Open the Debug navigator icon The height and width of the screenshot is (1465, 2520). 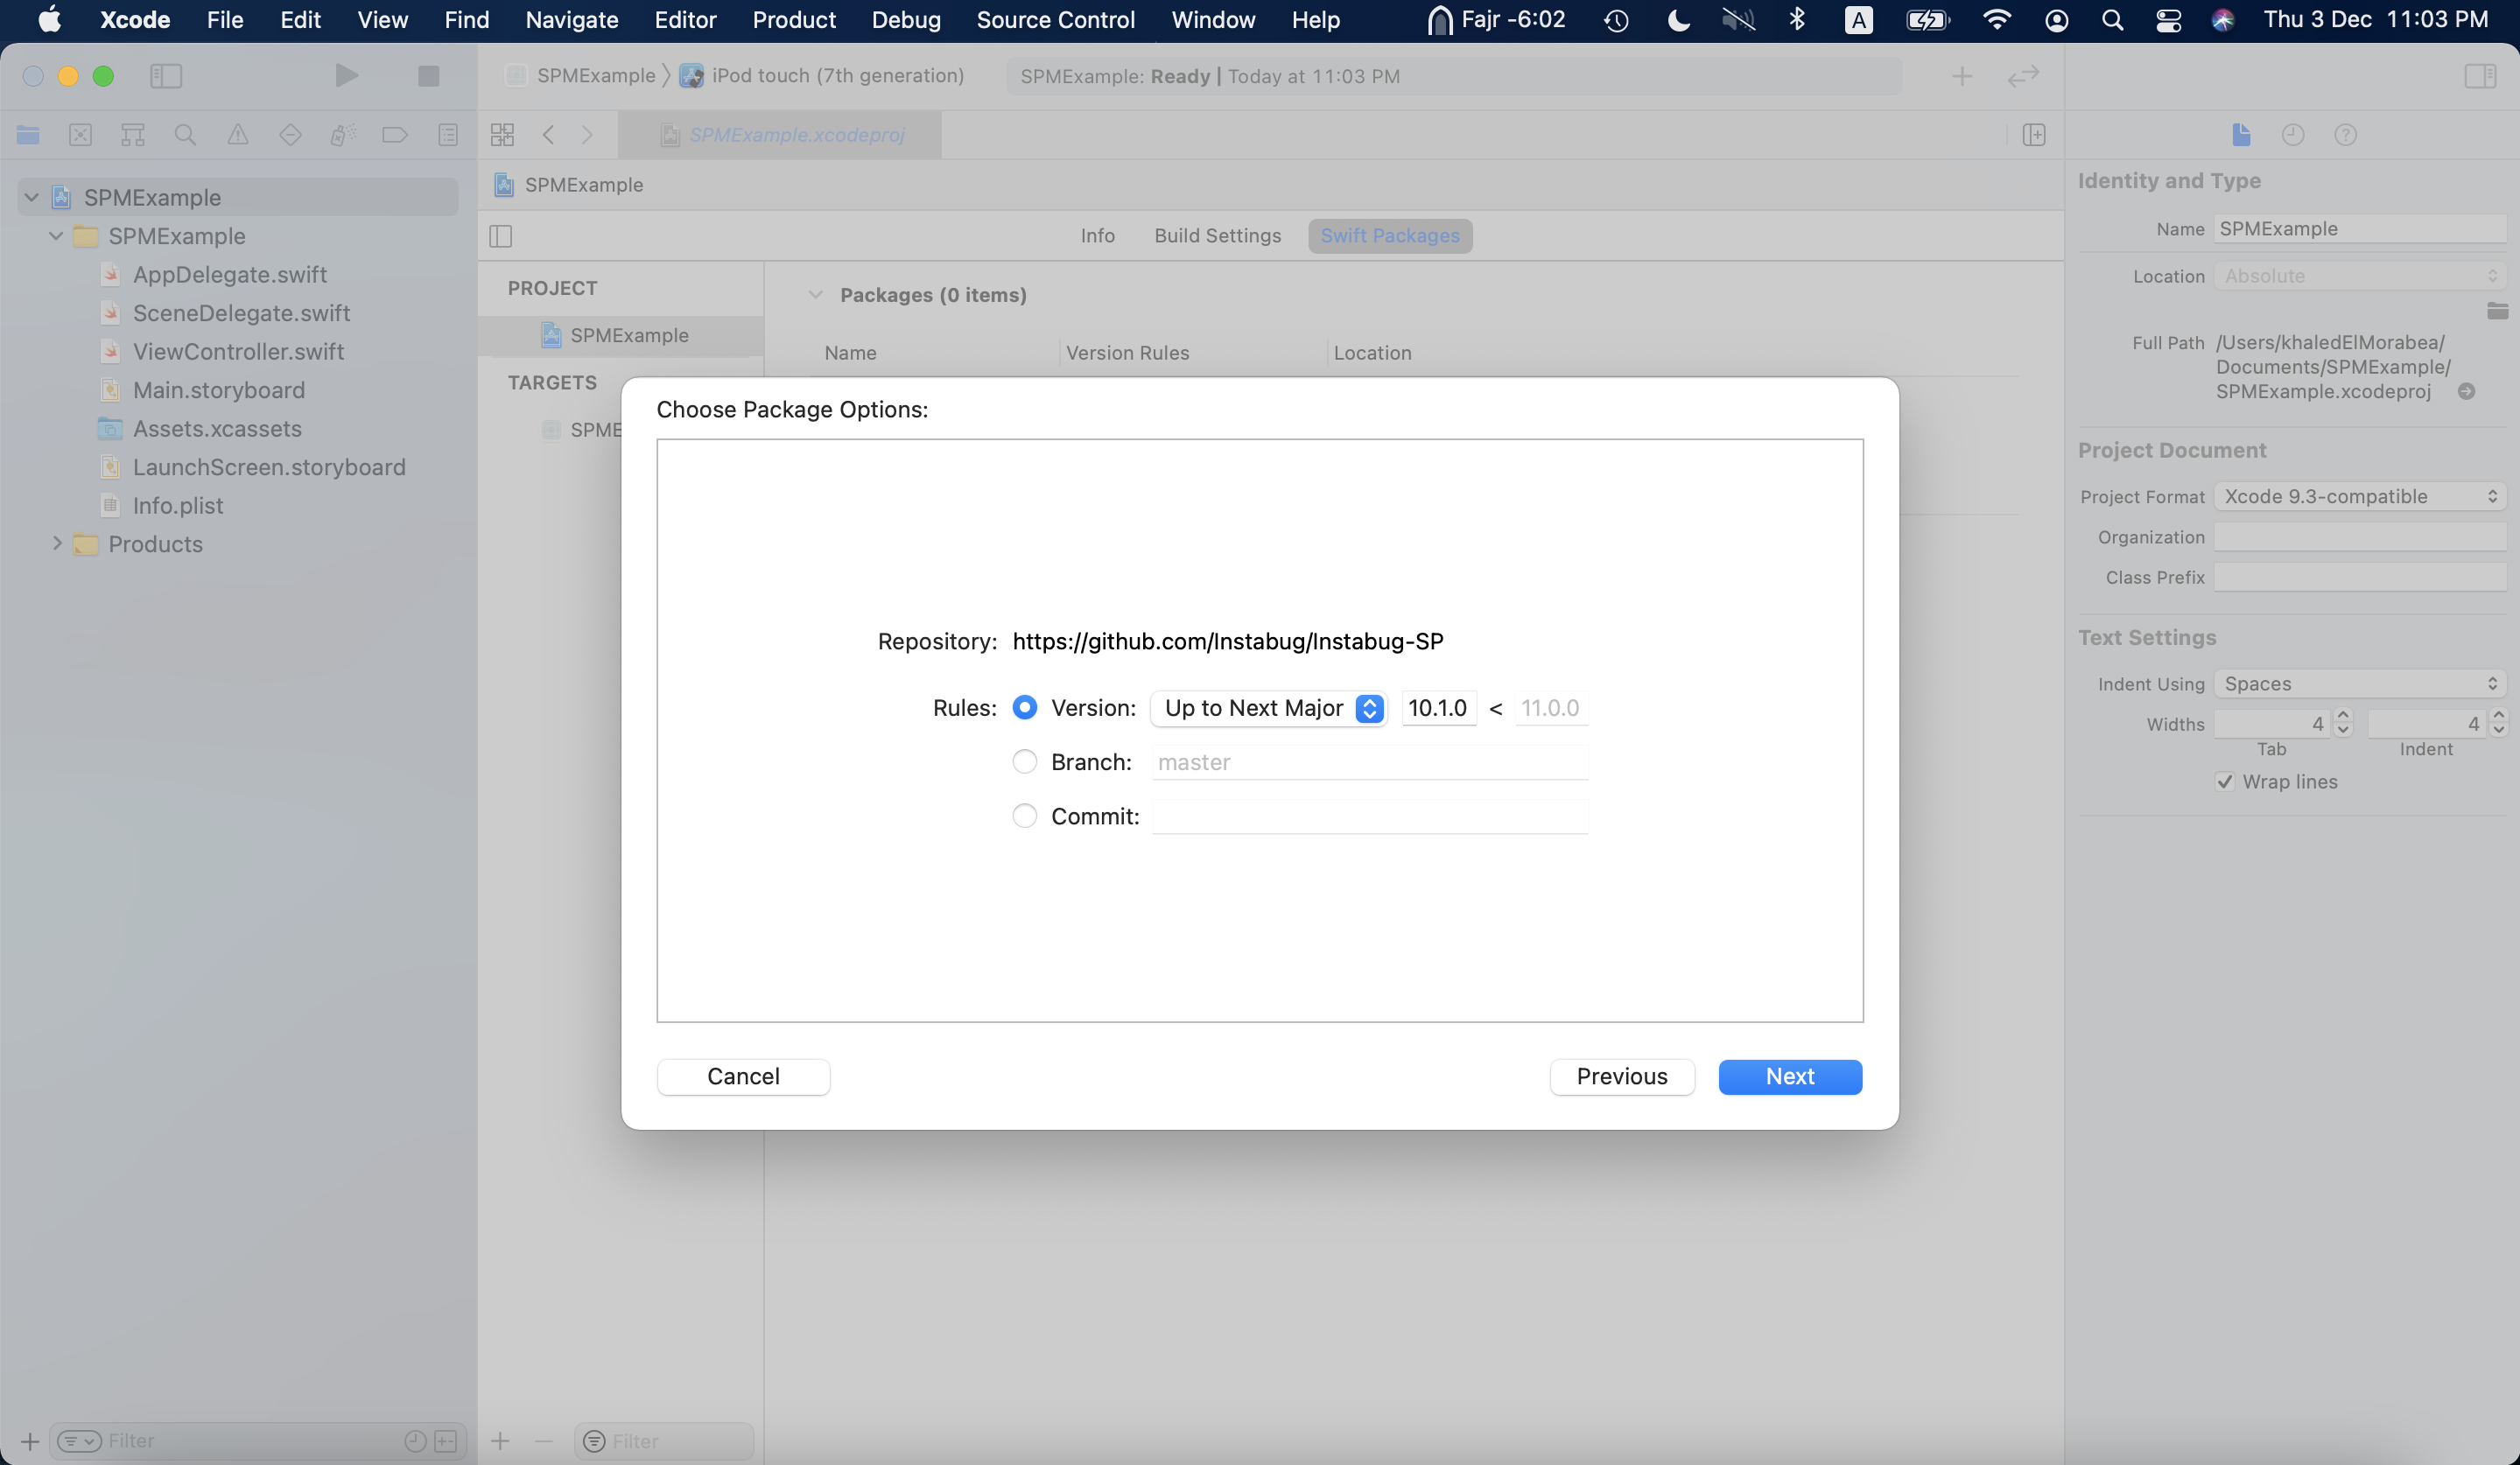tap(343, 135)
